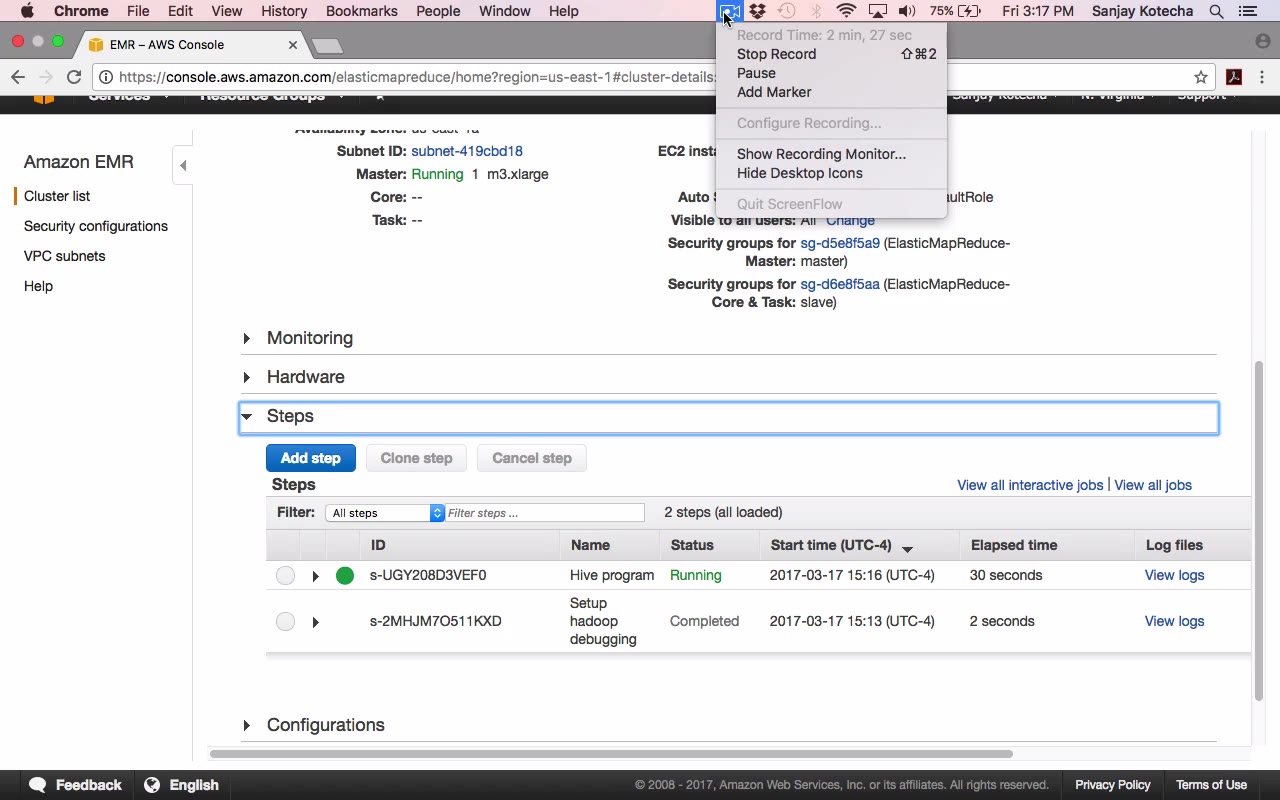The image size is (1280, 800).
Task: Click the AirPlay display icon
Action: click(877, 11)
